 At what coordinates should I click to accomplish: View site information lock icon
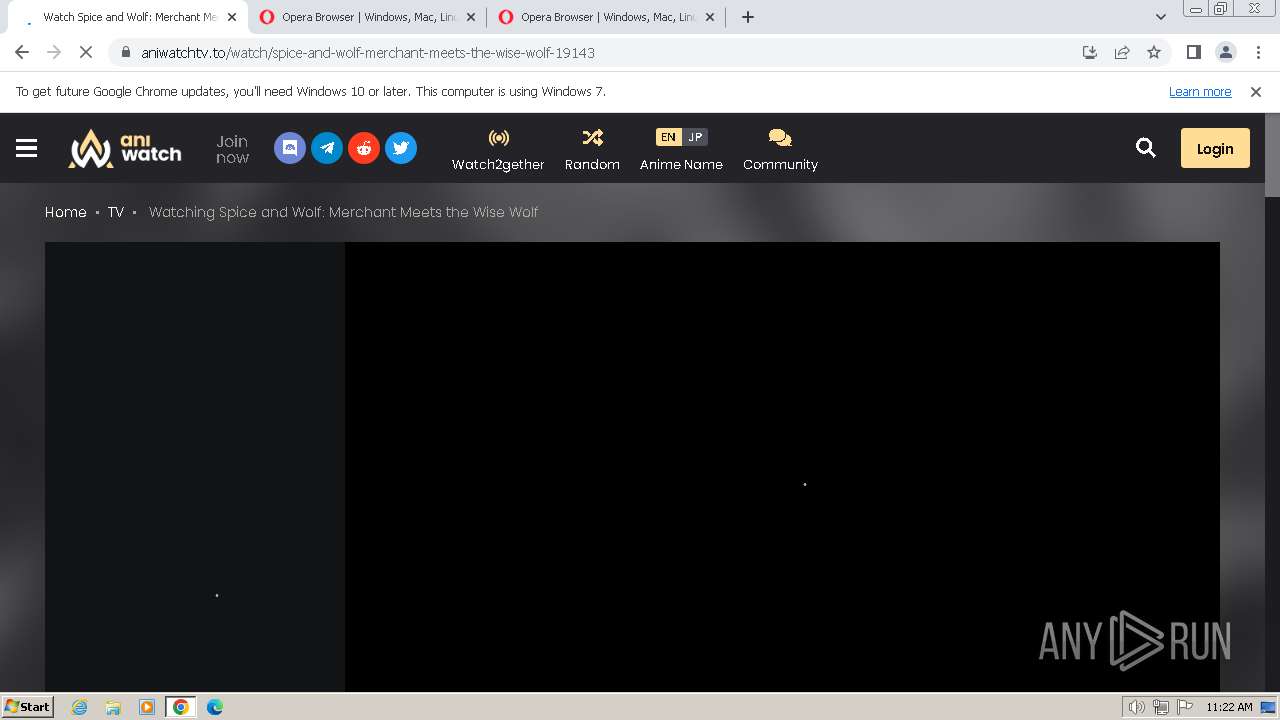pyautogui.click(x=126, y=52)
